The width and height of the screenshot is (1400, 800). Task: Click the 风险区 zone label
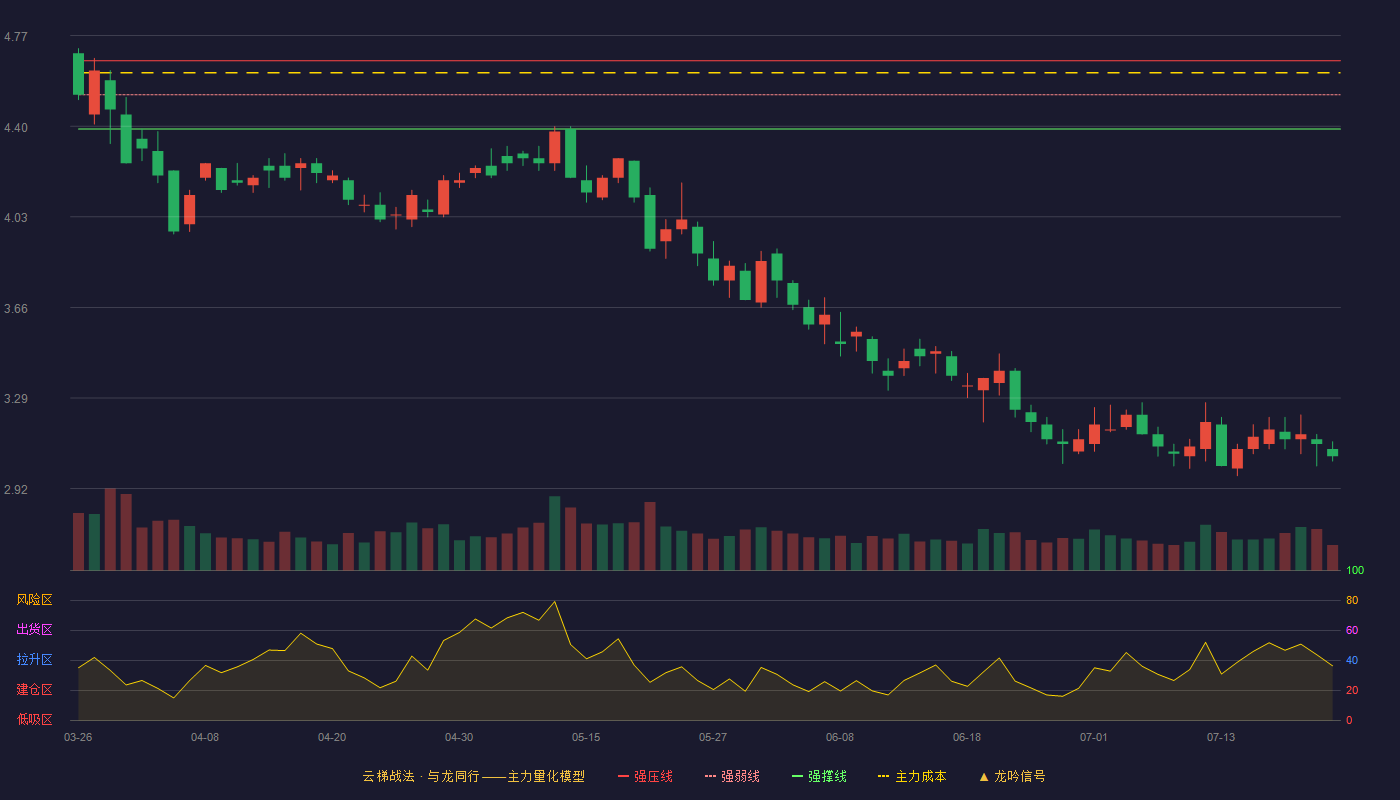click(34, 600)
